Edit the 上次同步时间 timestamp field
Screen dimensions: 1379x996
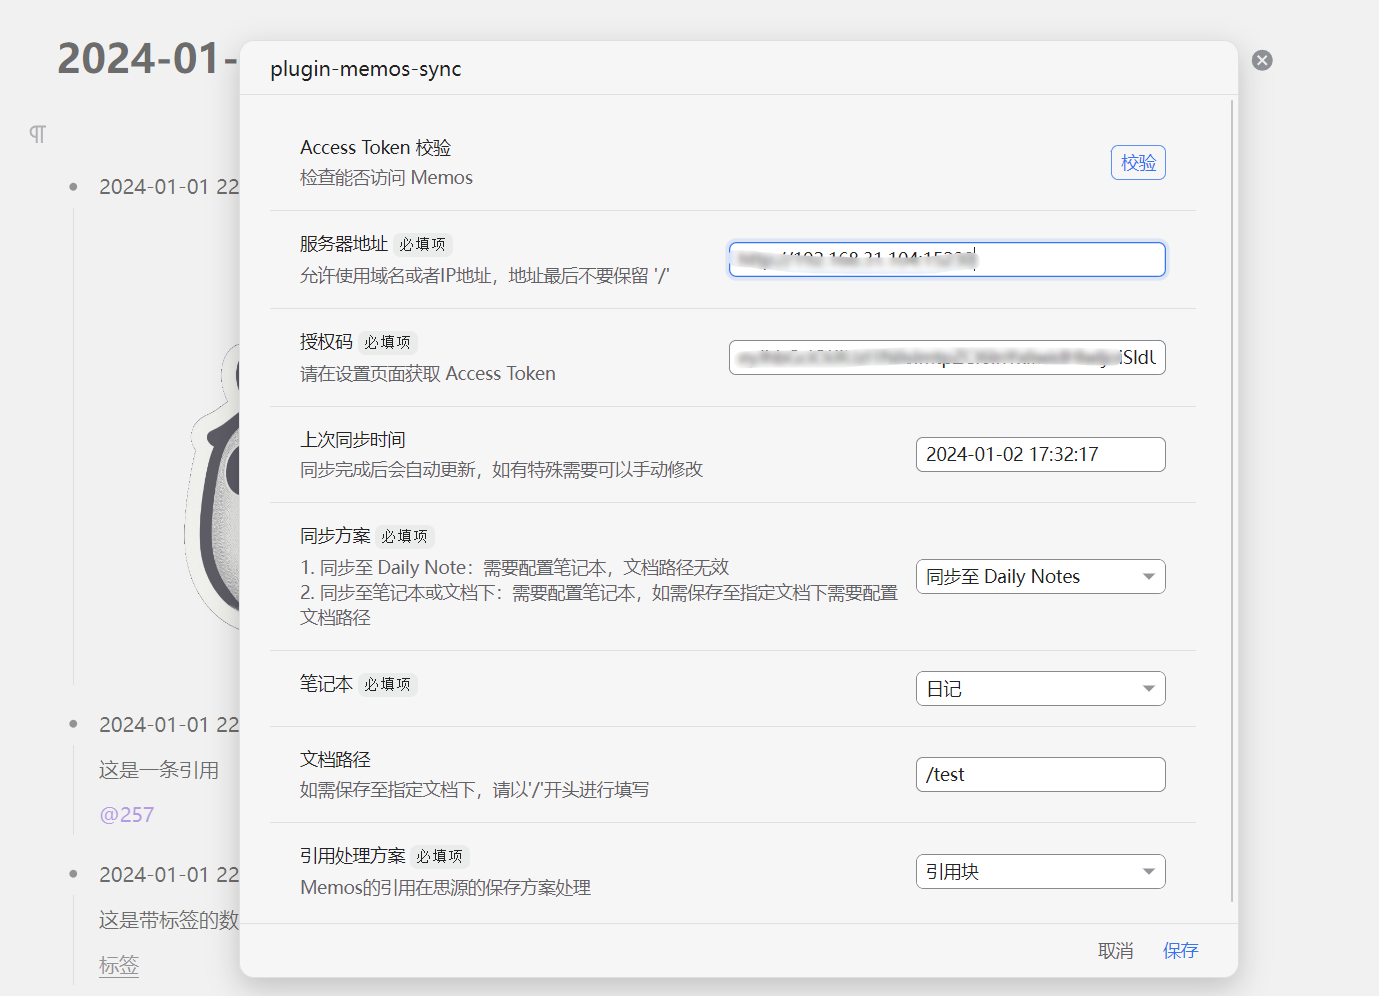tap(1040, 455)
